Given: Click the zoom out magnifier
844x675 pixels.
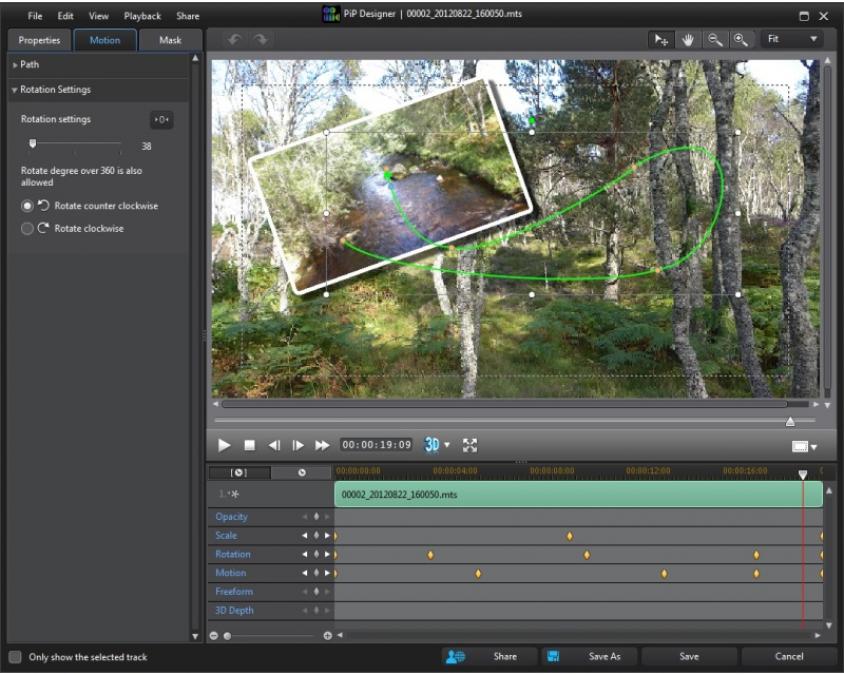Looking at the screenshot, I should [x=714, y=39].
